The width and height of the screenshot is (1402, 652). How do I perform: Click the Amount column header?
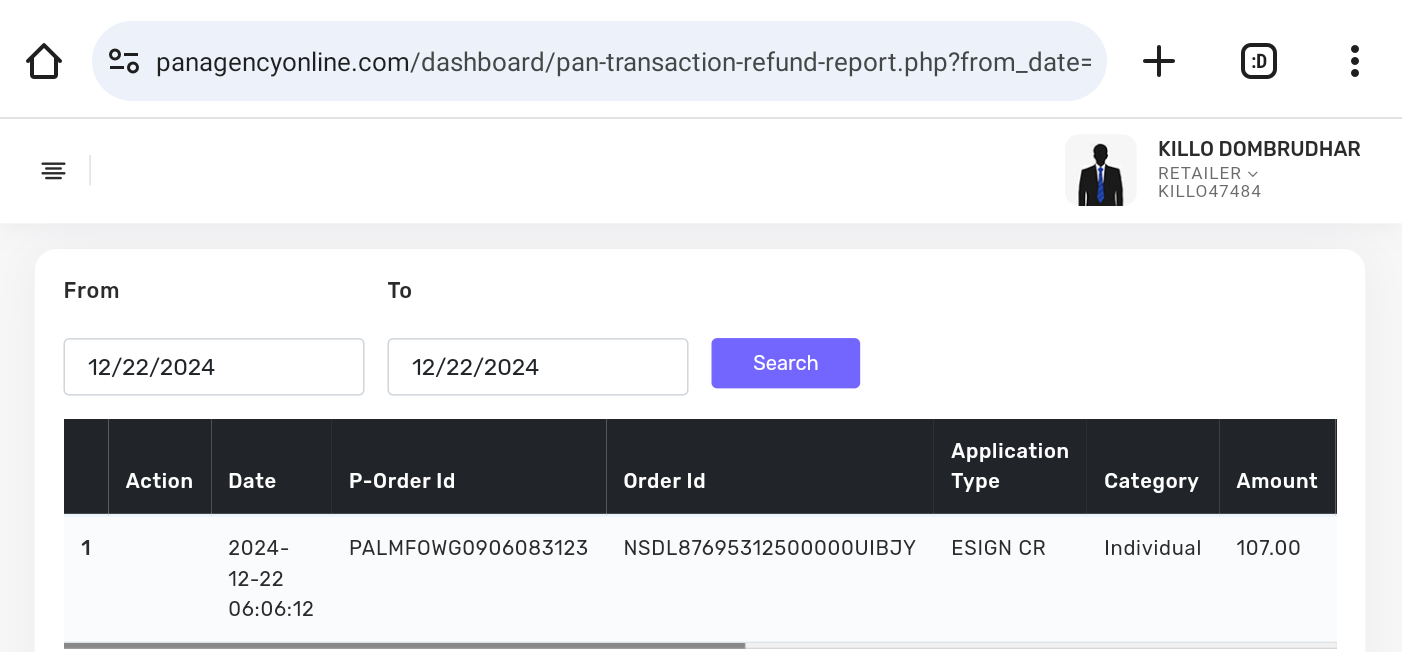[1276, 481]
